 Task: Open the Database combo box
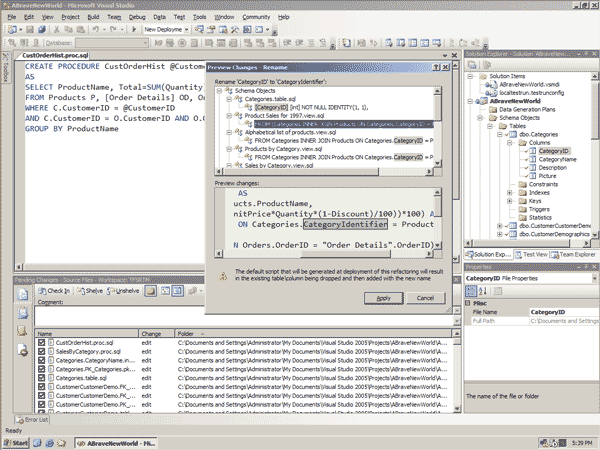[x=112, y=43]
